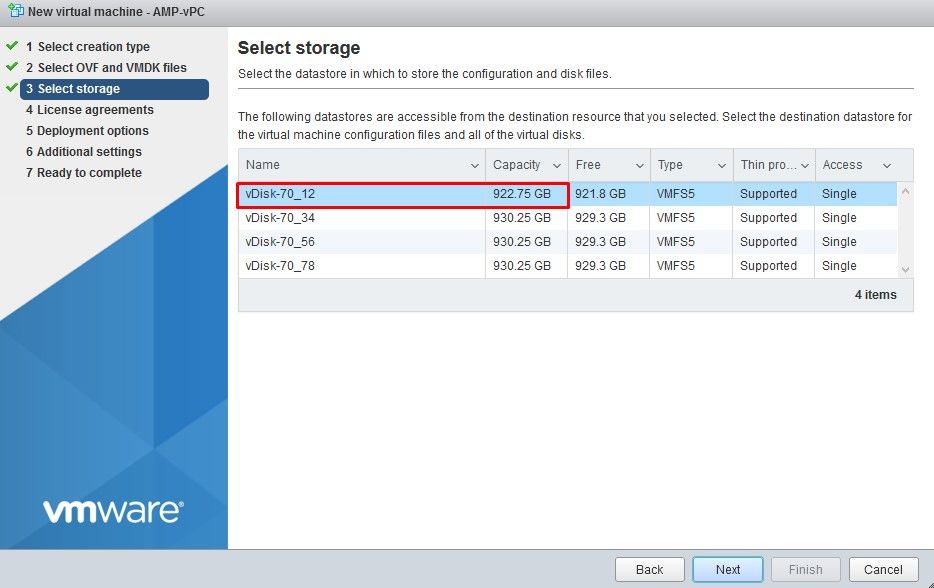934x588 pixels.
Task: Select the vDisk-70_34 datastore row
Action: pos(568,218)
